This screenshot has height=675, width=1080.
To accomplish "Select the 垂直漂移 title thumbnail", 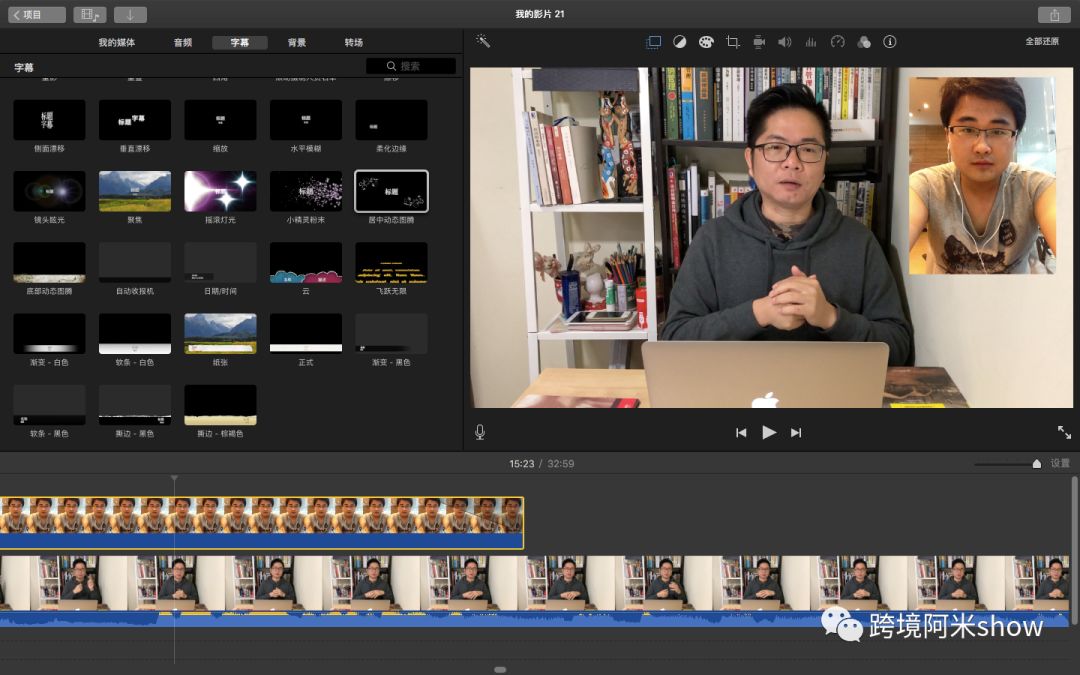I will (x=135, y=120).
